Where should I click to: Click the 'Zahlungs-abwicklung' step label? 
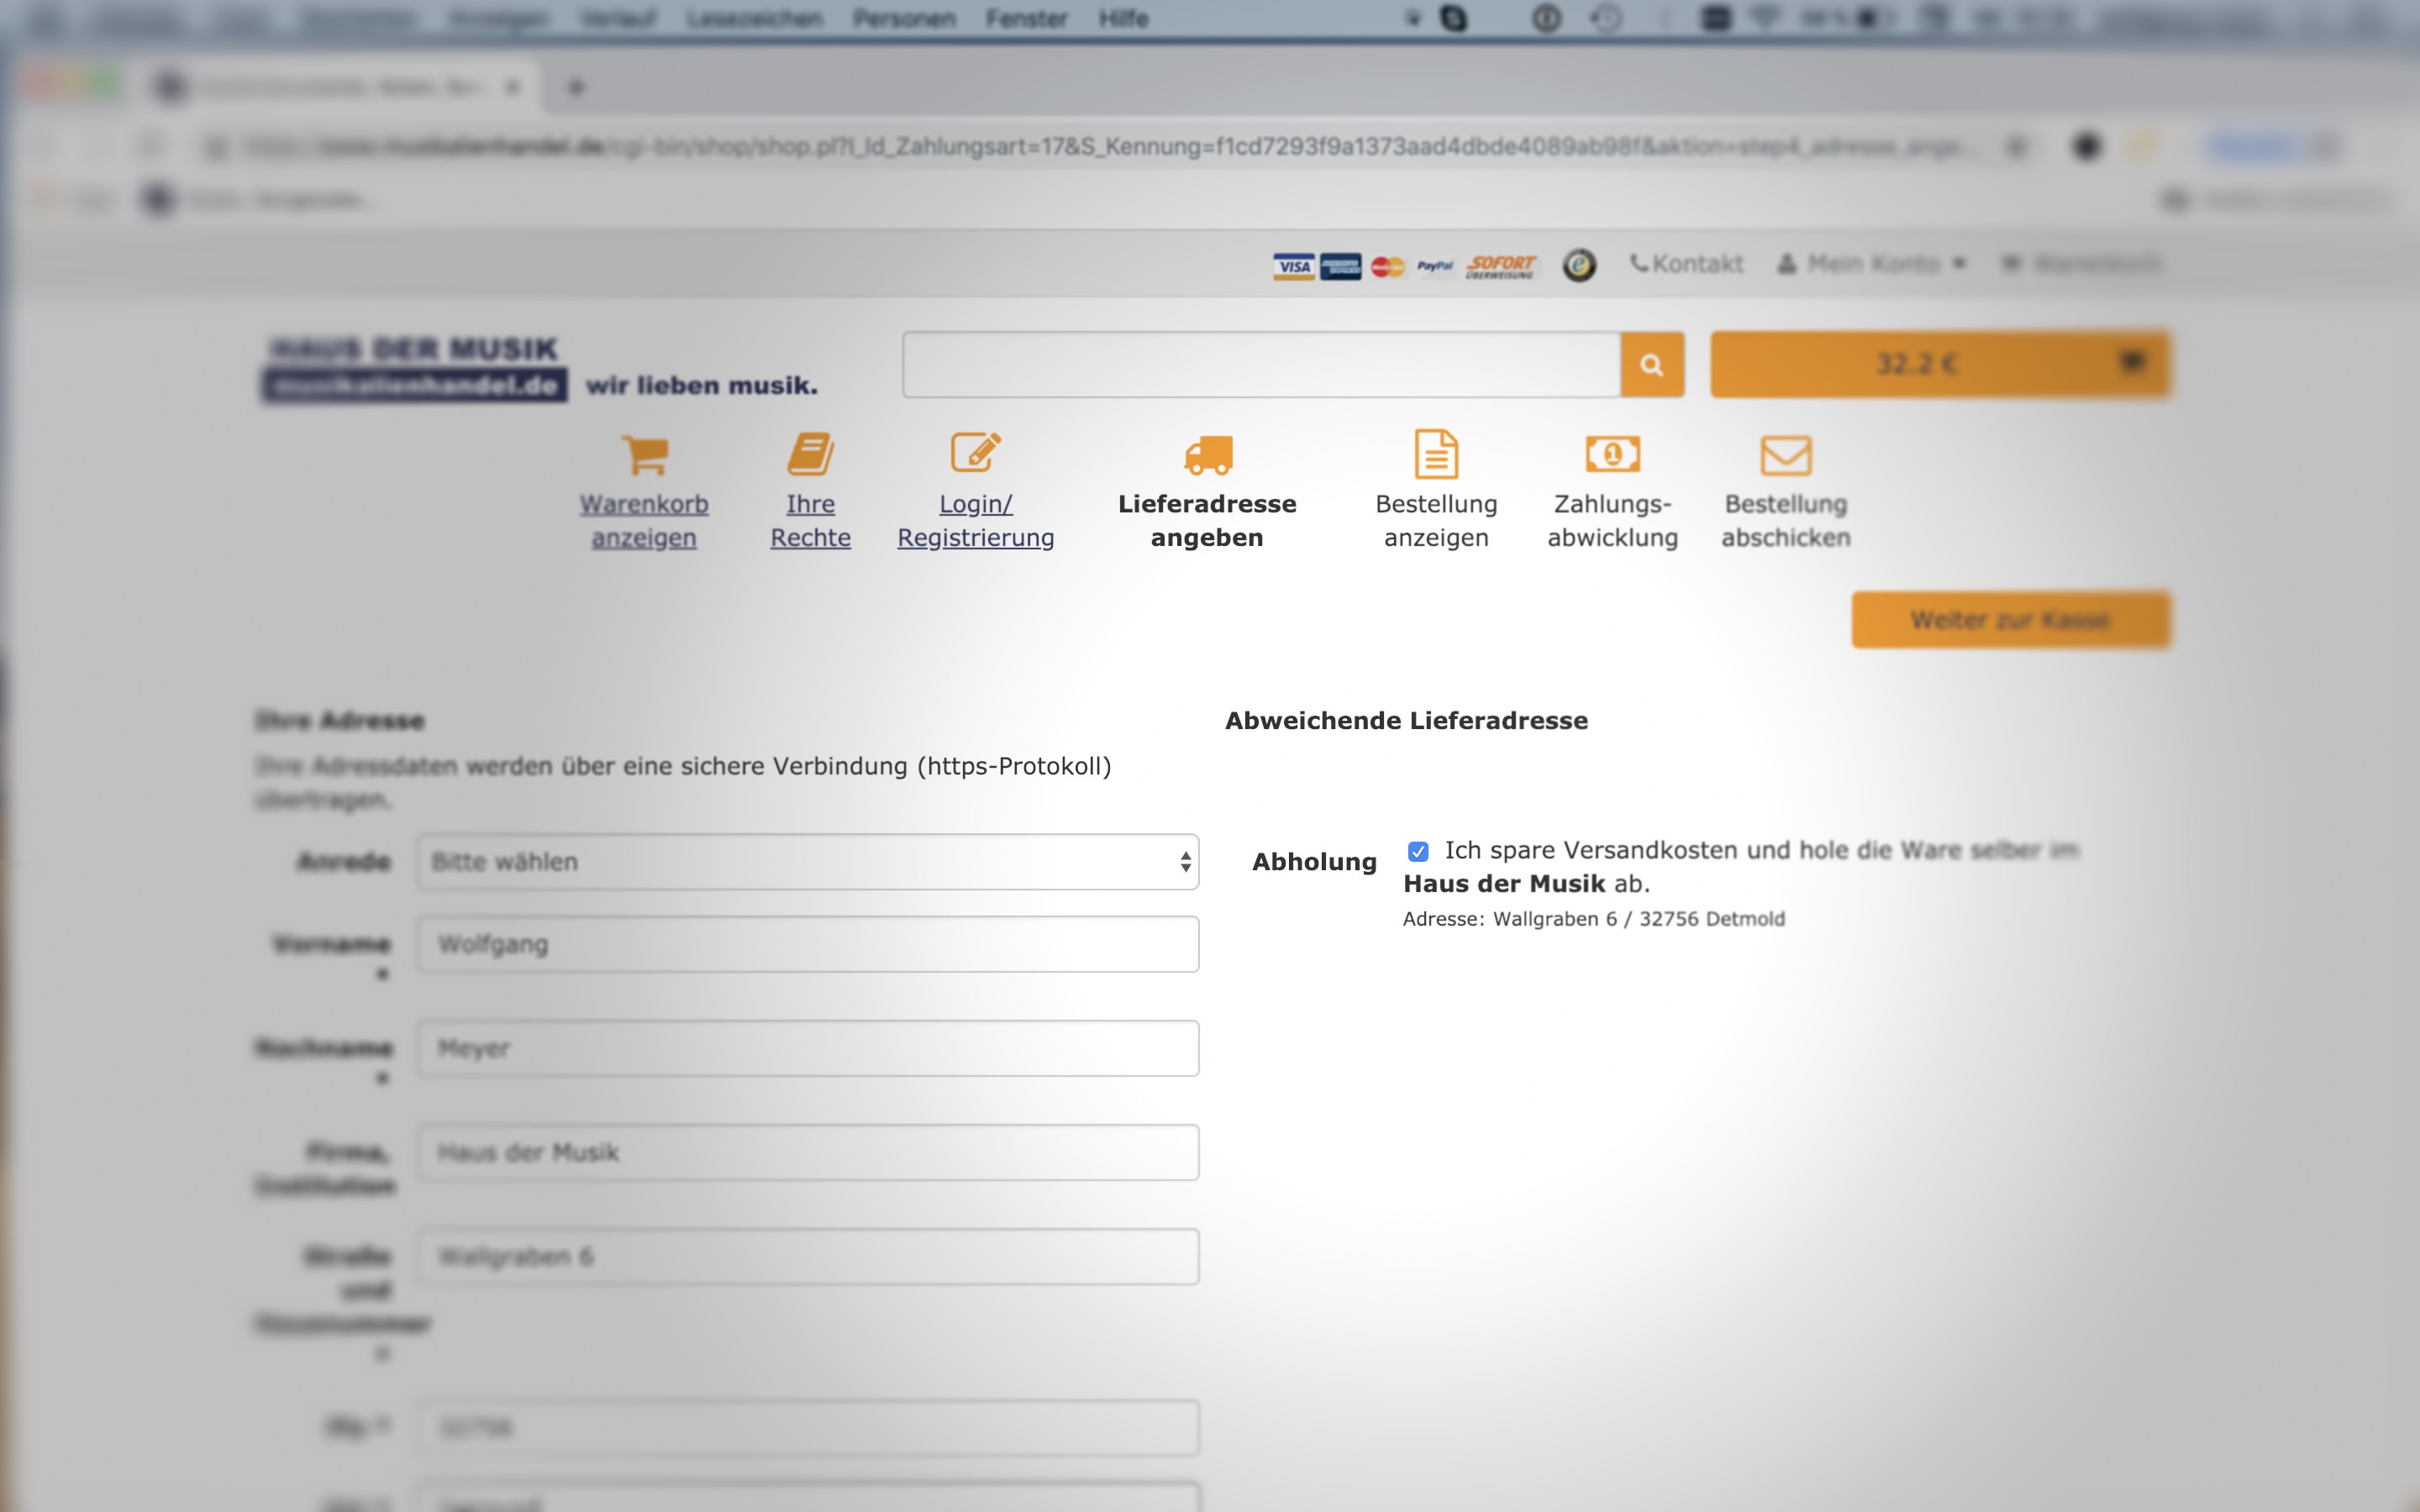coord(1612,520)
